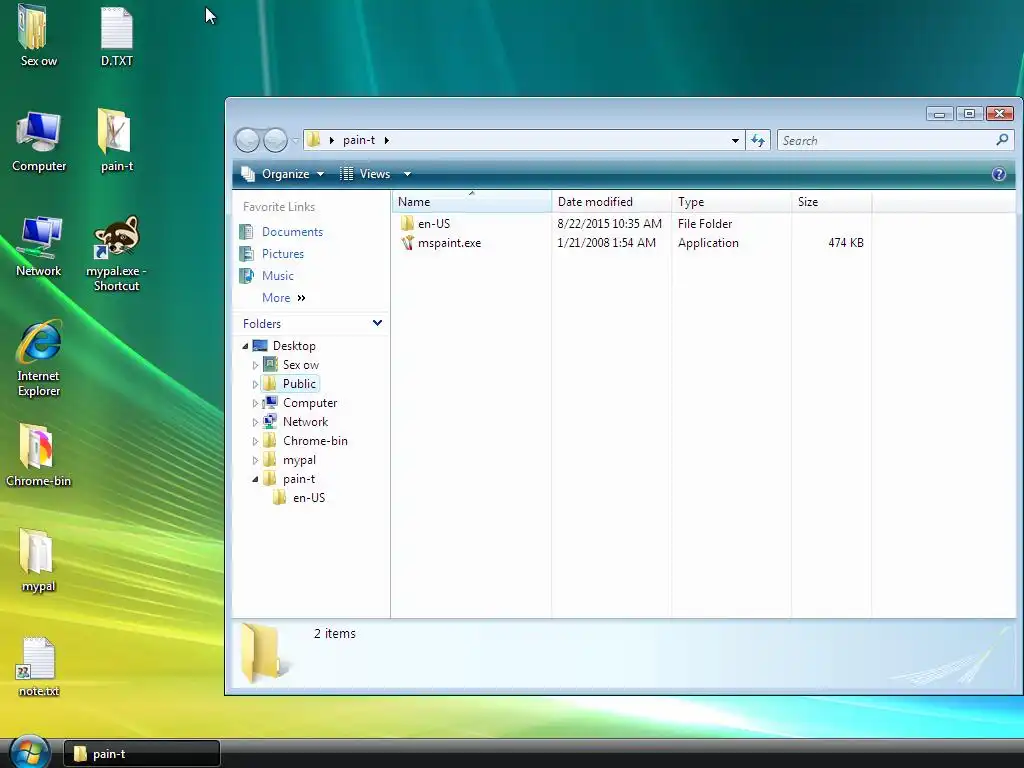Sort by Name column header

point(472,202)
